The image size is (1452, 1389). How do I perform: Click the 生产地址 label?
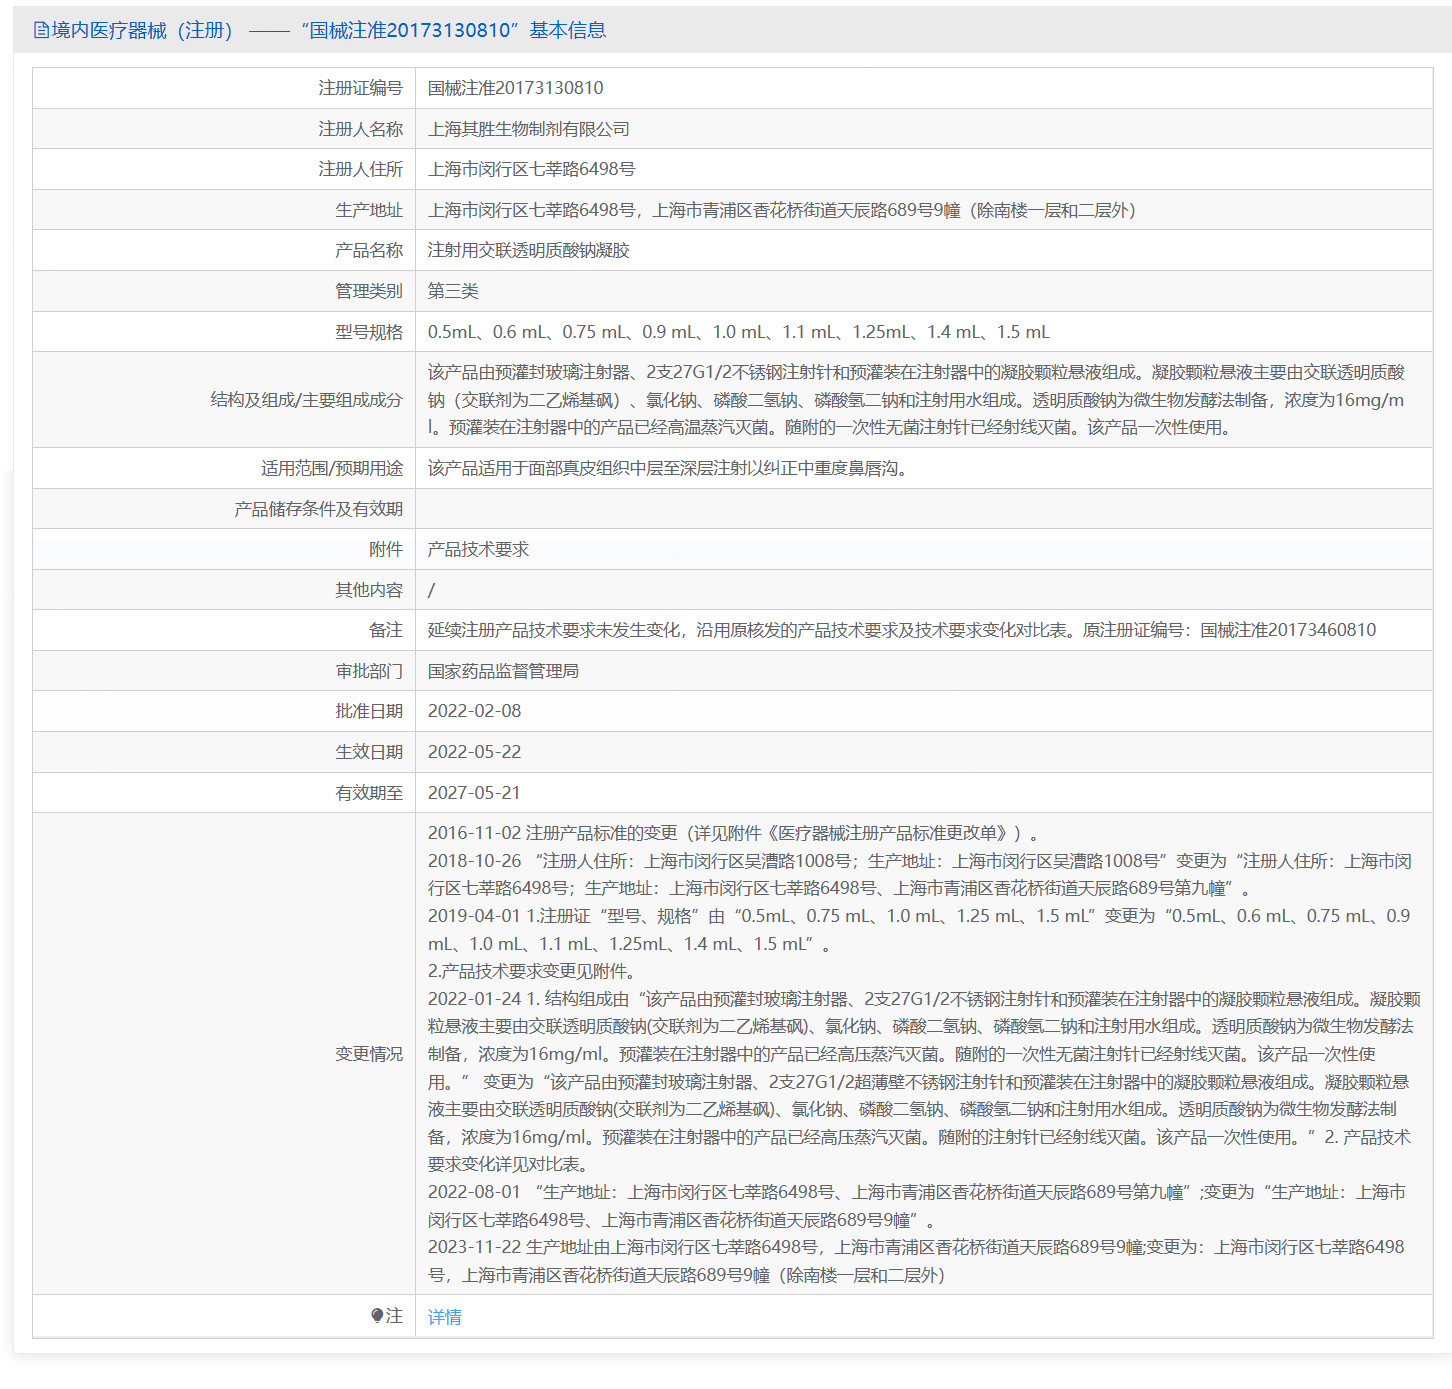(369, 210)
